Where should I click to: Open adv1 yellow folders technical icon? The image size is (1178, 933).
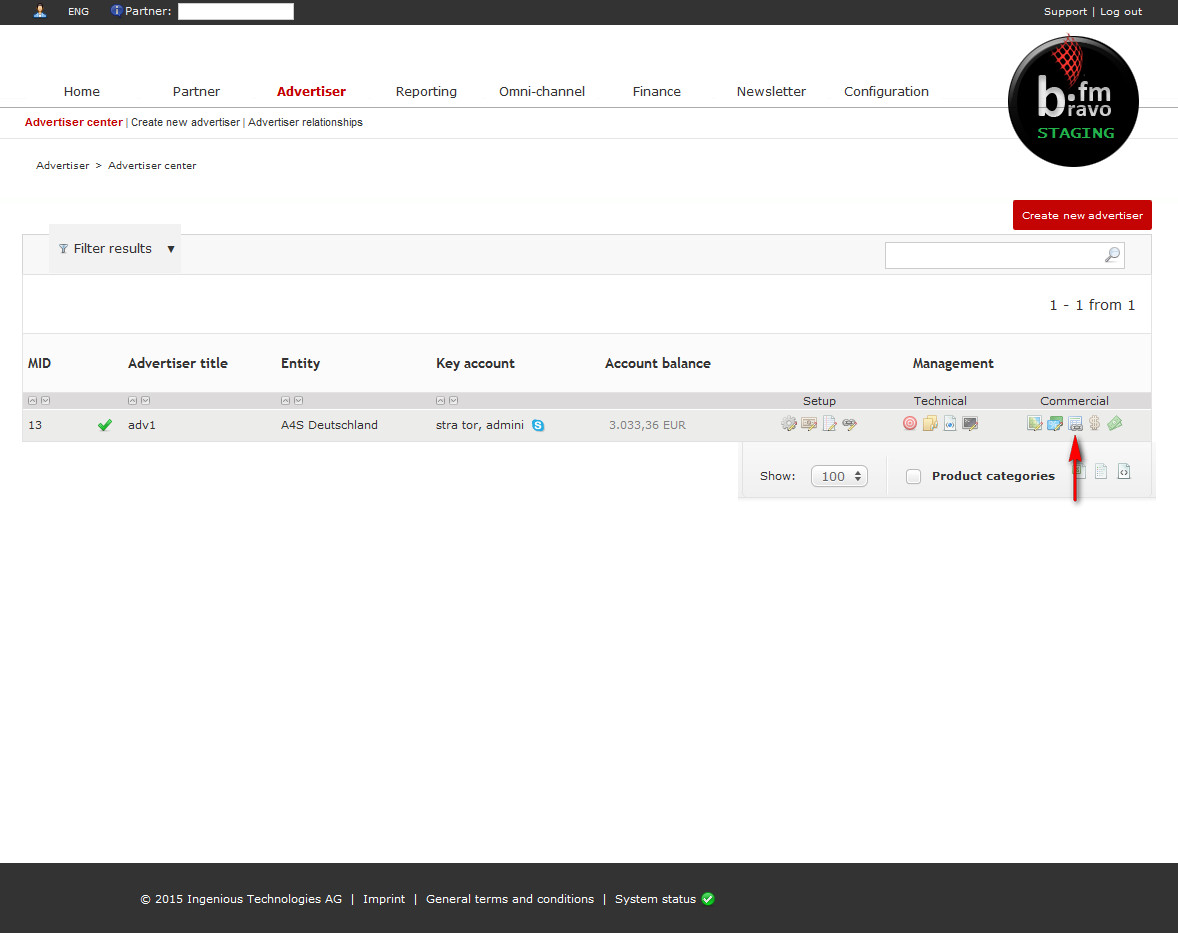929,423
